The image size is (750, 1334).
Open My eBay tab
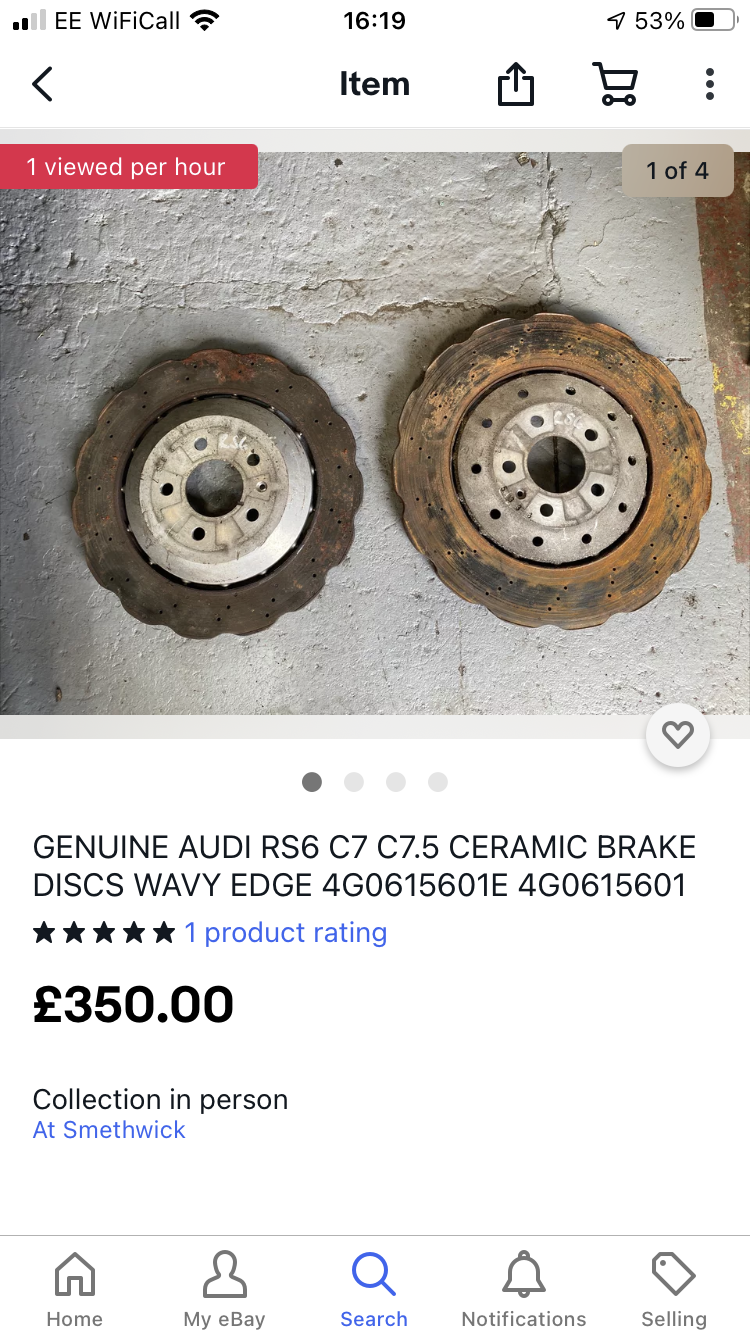click(224, 1288)
